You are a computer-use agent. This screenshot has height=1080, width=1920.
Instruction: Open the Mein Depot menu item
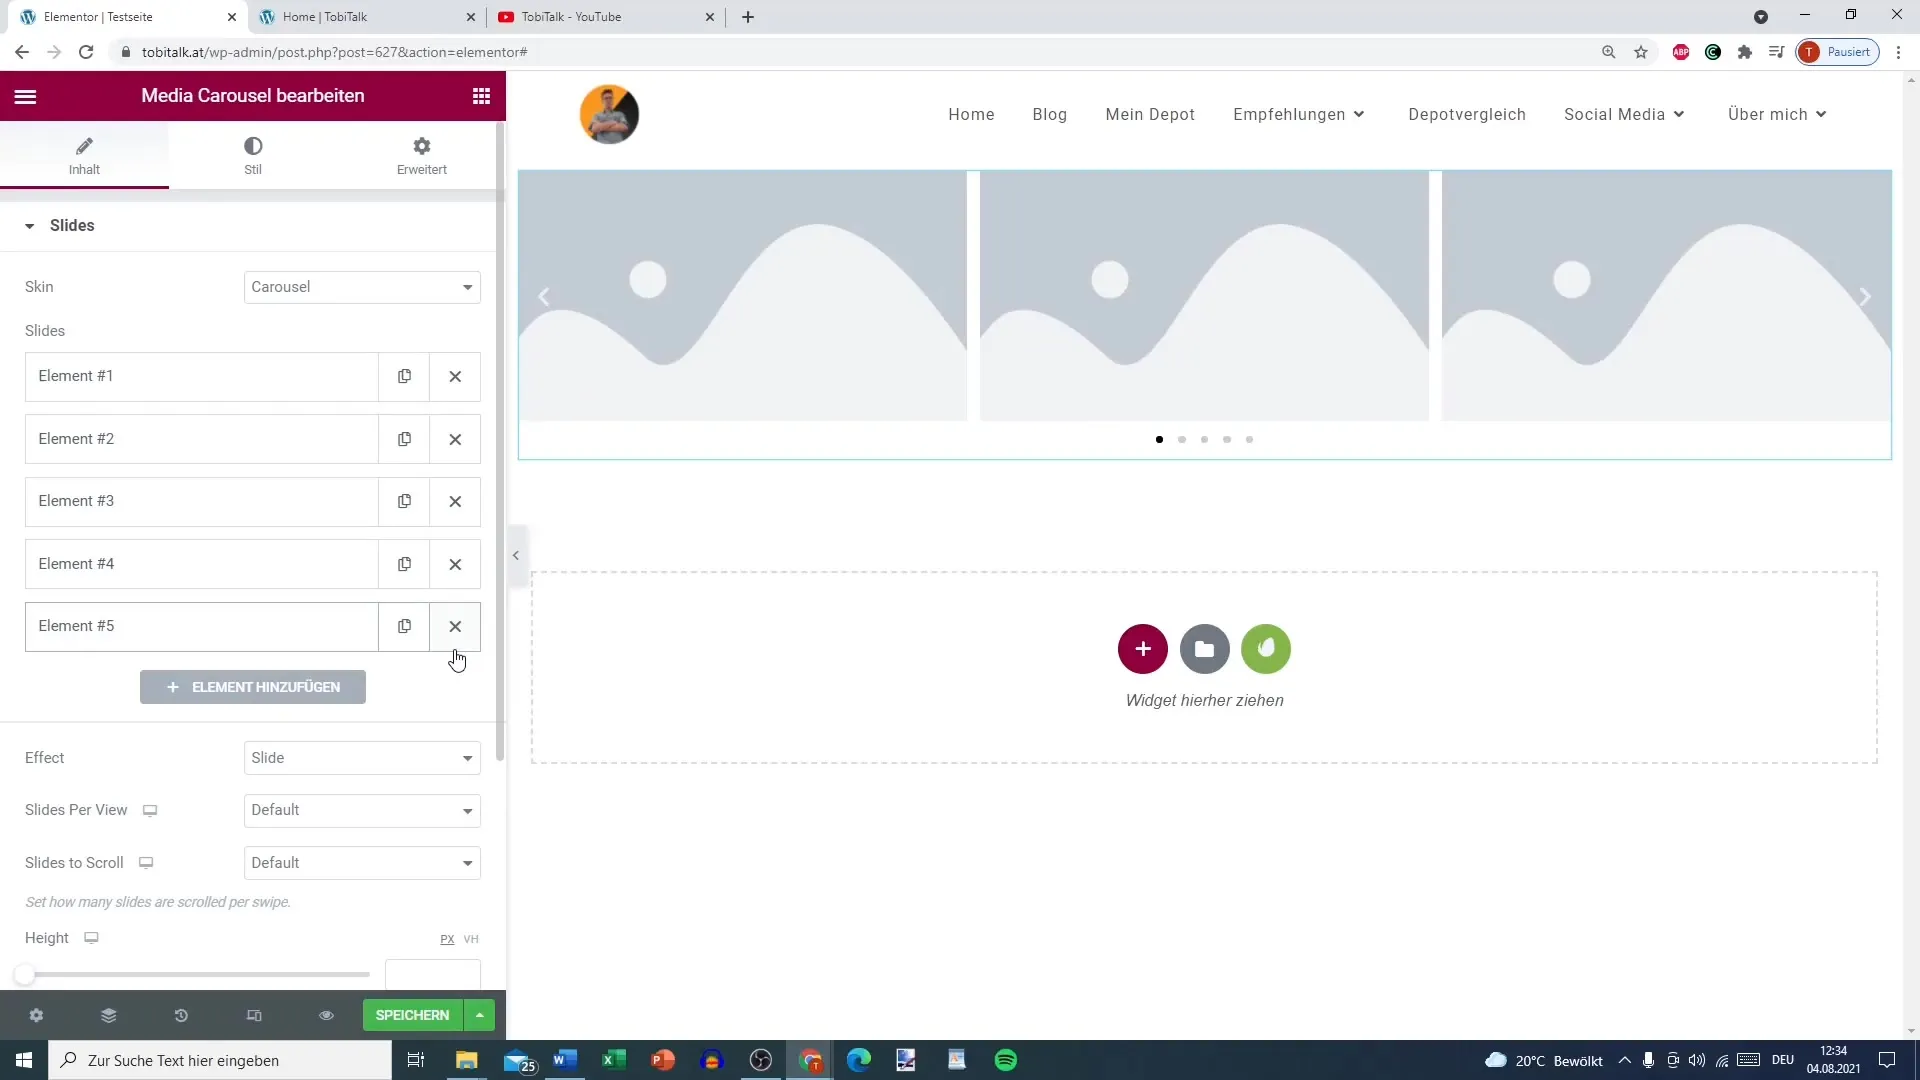click(x=1150, y=114)
